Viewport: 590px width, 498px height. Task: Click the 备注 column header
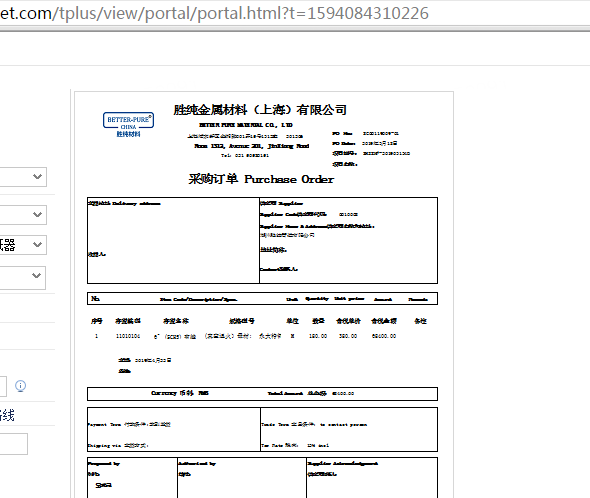[x=420, y=321]
